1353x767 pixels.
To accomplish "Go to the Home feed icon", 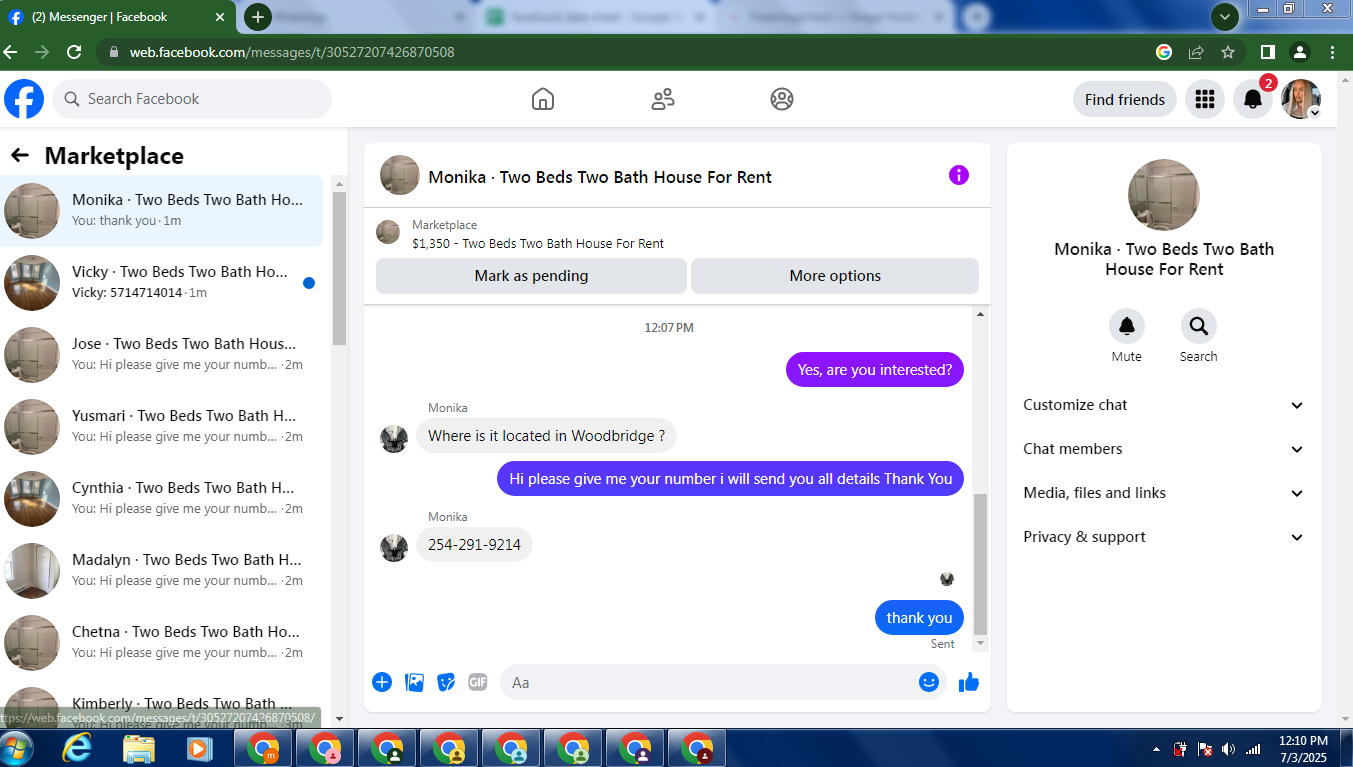I will click(x=542, y=99).
